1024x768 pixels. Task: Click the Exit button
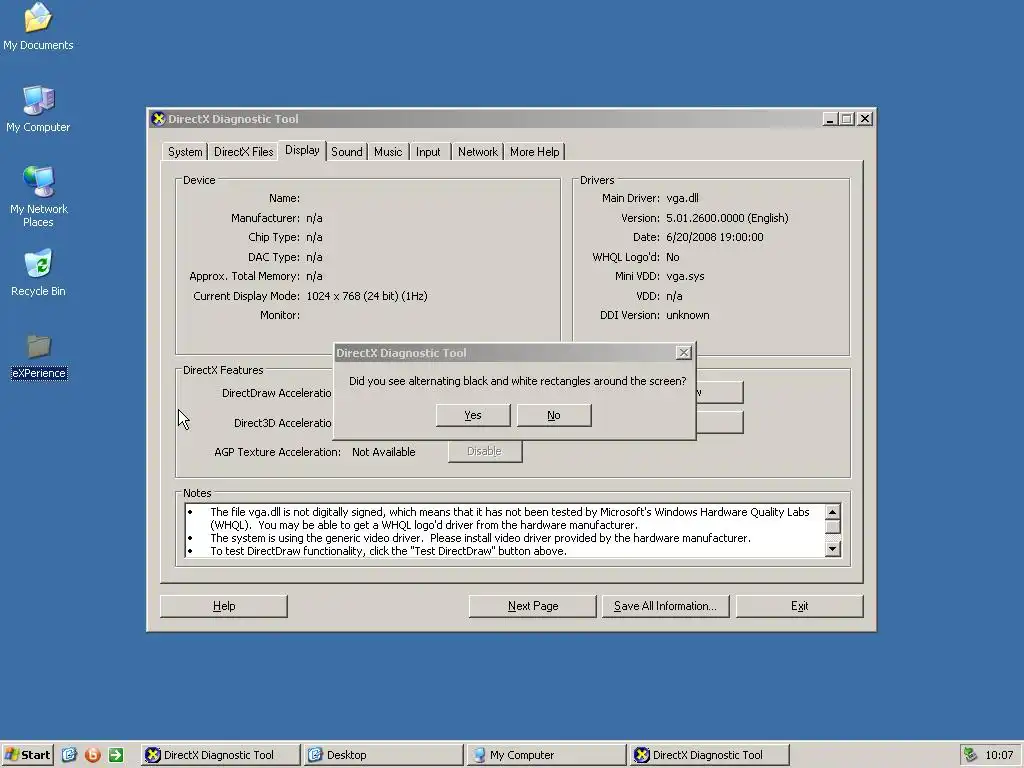pos(799,606)
